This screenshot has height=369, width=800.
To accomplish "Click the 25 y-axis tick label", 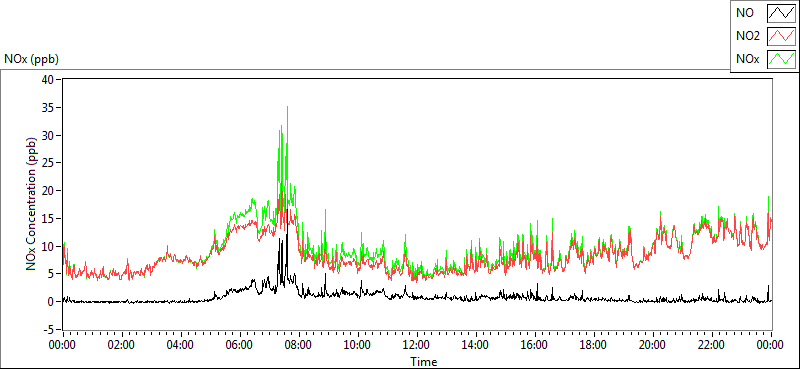I will (48, 163).
